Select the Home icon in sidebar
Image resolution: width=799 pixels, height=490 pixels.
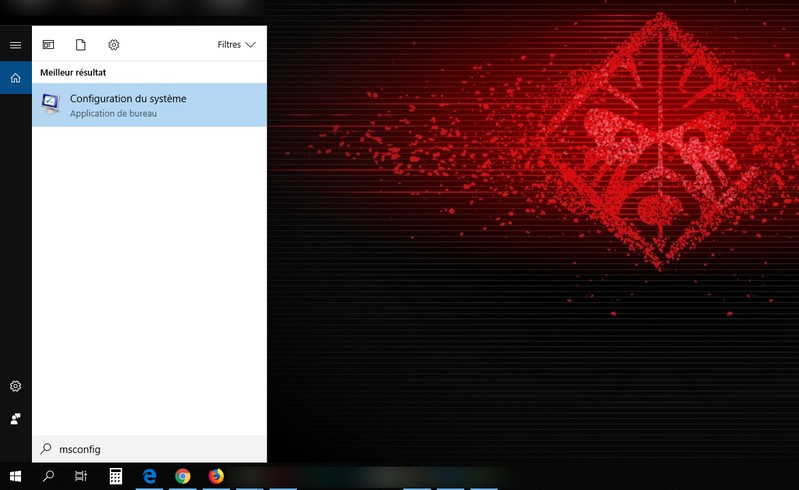point(15,78)
